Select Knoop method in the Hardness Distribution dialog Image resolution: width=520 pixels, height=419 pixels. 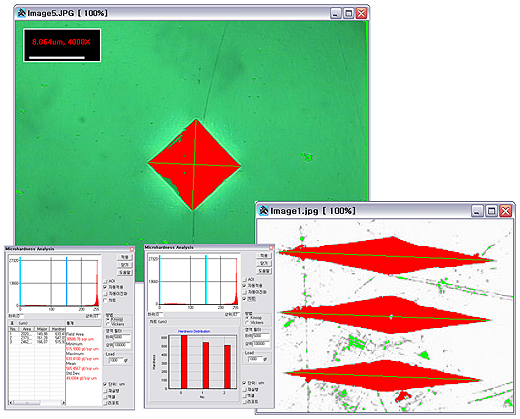coord(247,318)
